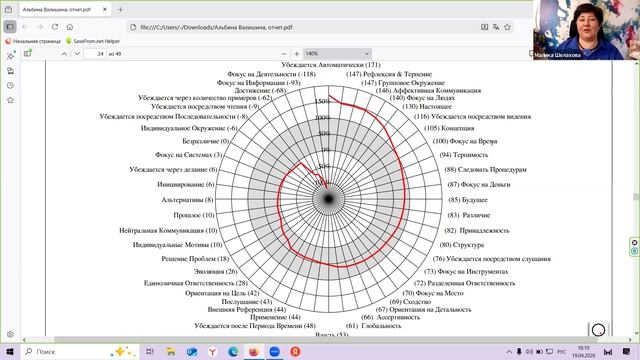Screen dimensions: 640x360
Task: Zoom in the PDF with the plus button
Action: [x=297, y=53]
